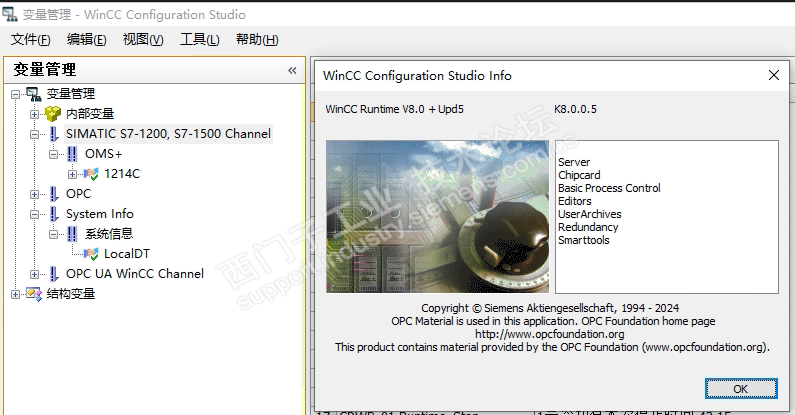The image size is (795, 415).
Task: Select the 变量管理 root tree item
Action: 70,94
